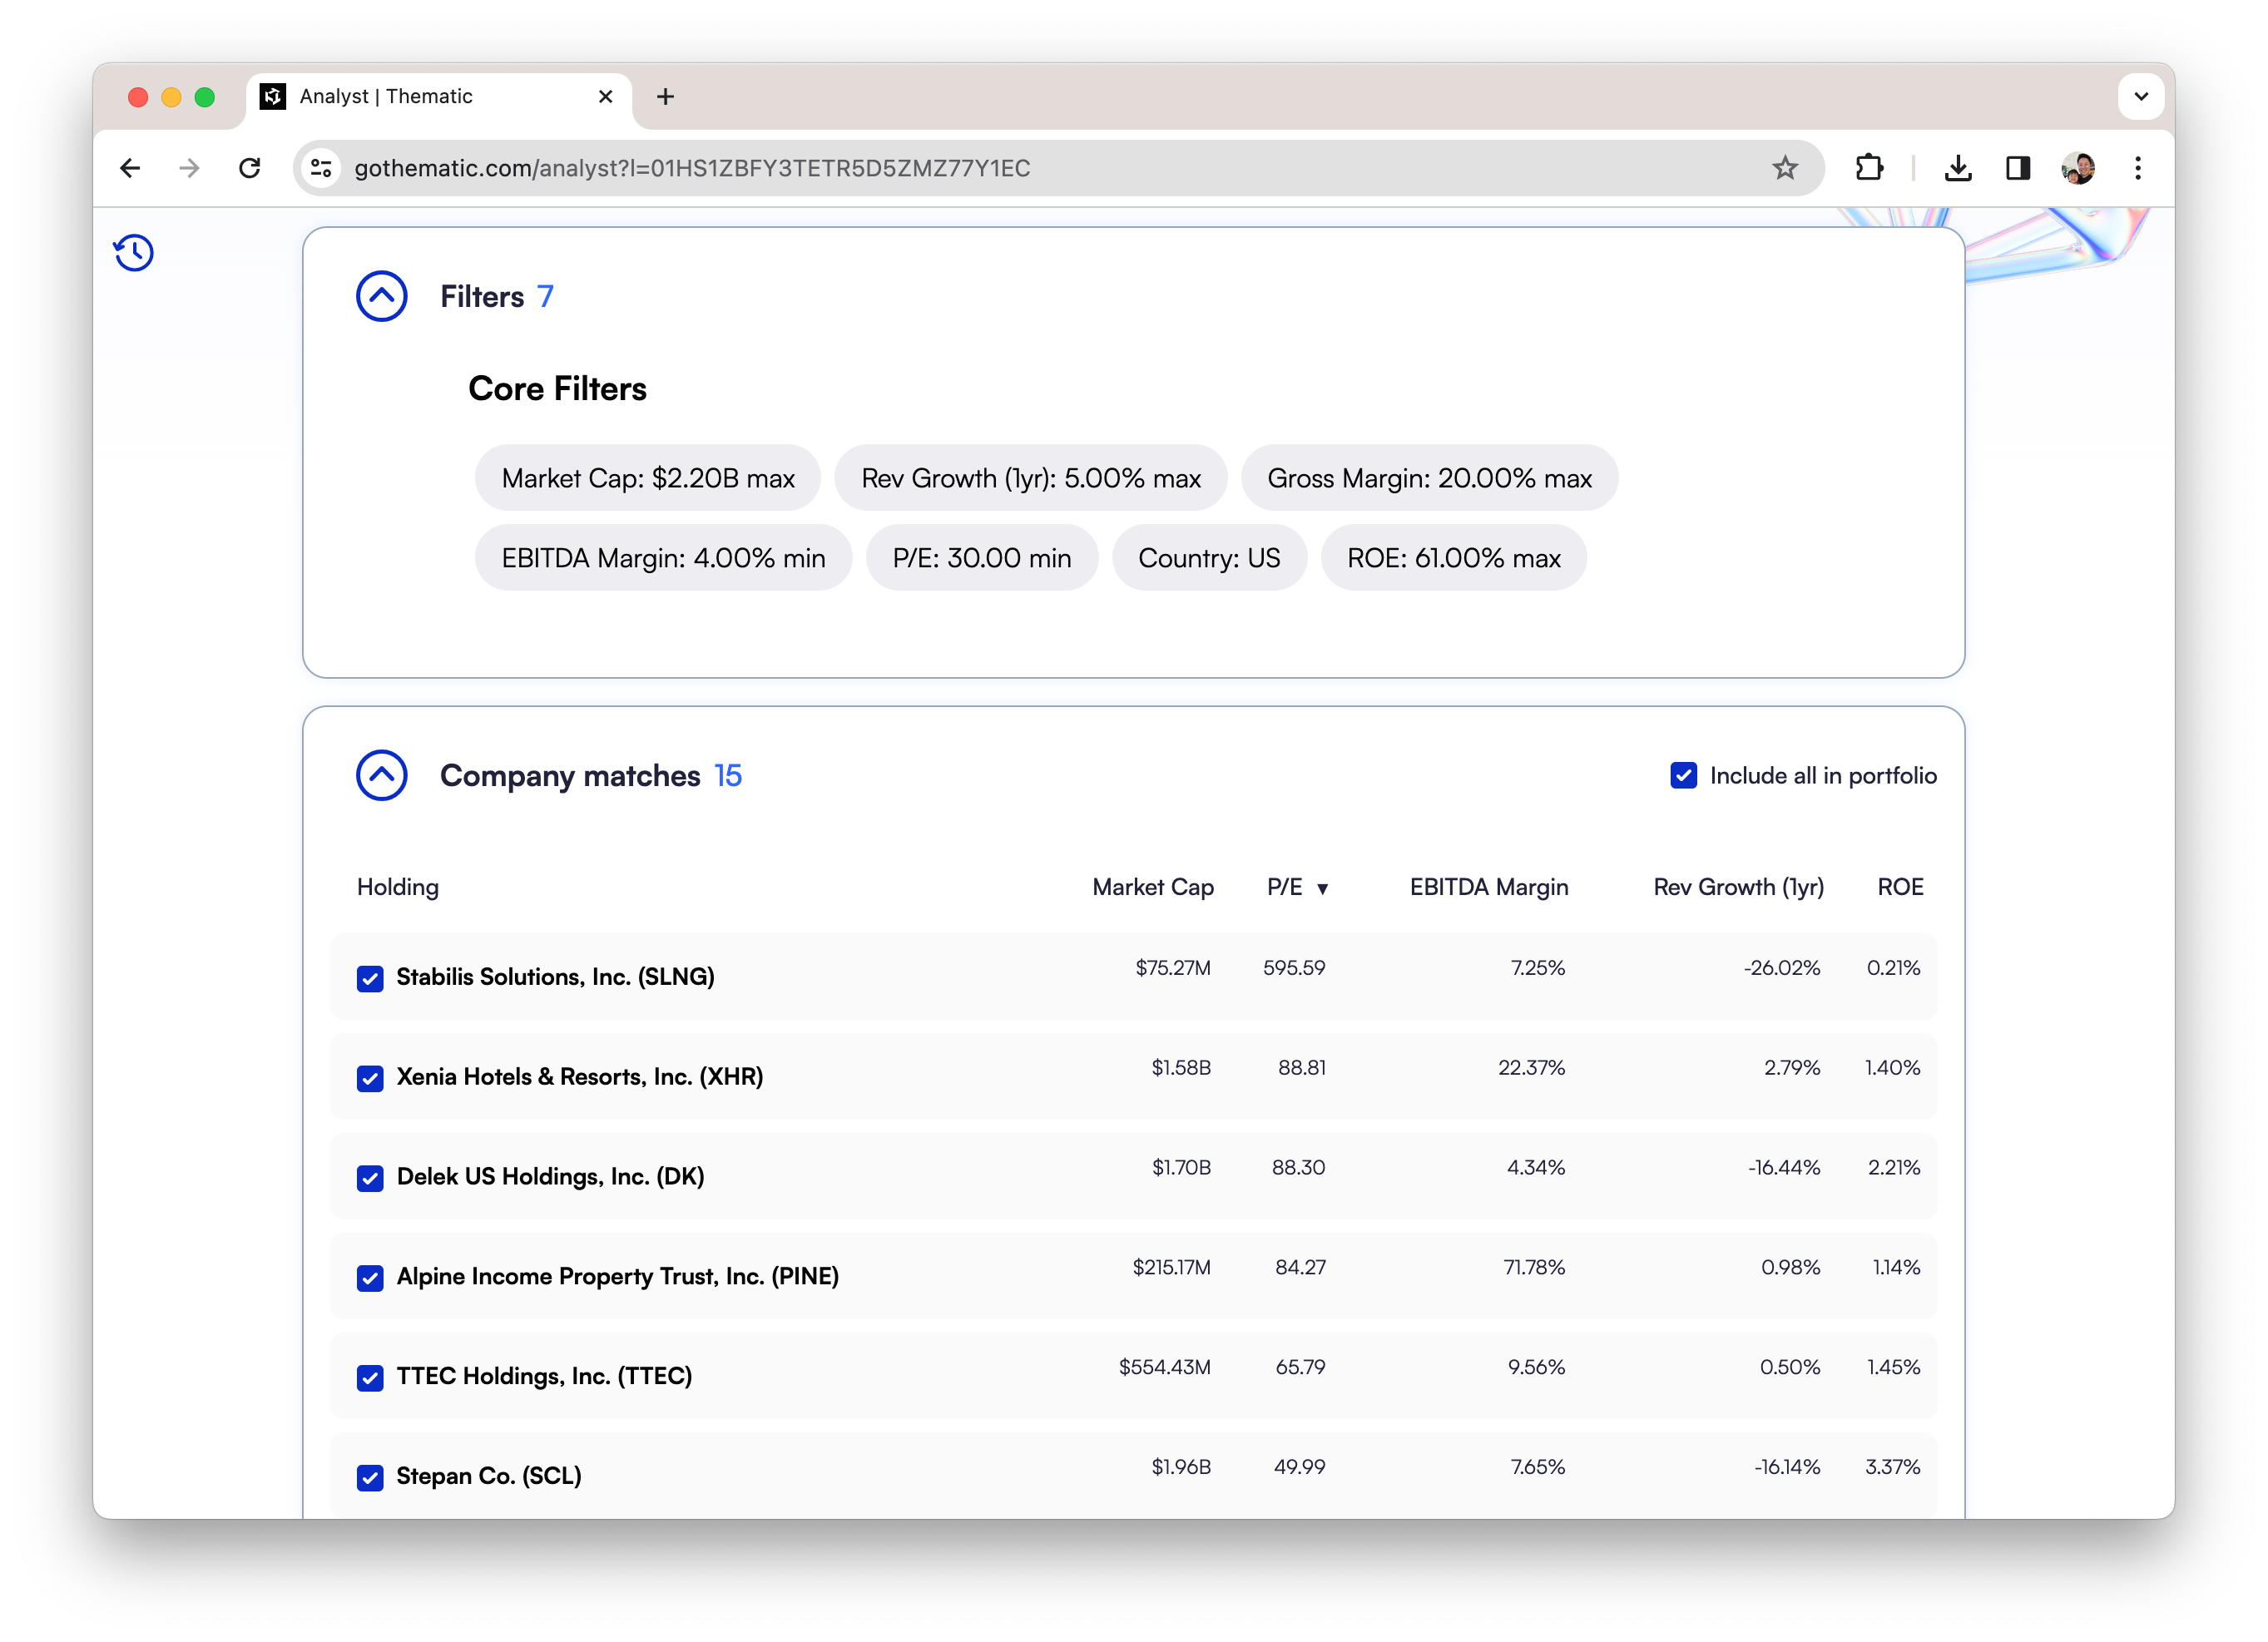Click the Market Cap column header
Image resolution: width=2268 pixels, height=1642 pixels.
click(x=1153, y=887)
